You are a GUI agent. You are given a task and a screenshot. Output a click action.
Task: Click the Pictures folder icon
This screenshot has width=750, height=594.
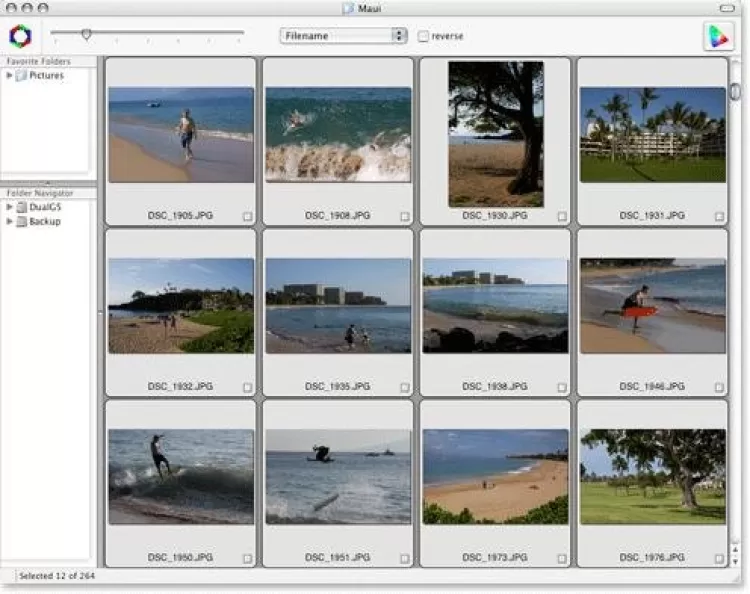pos(22,76)
